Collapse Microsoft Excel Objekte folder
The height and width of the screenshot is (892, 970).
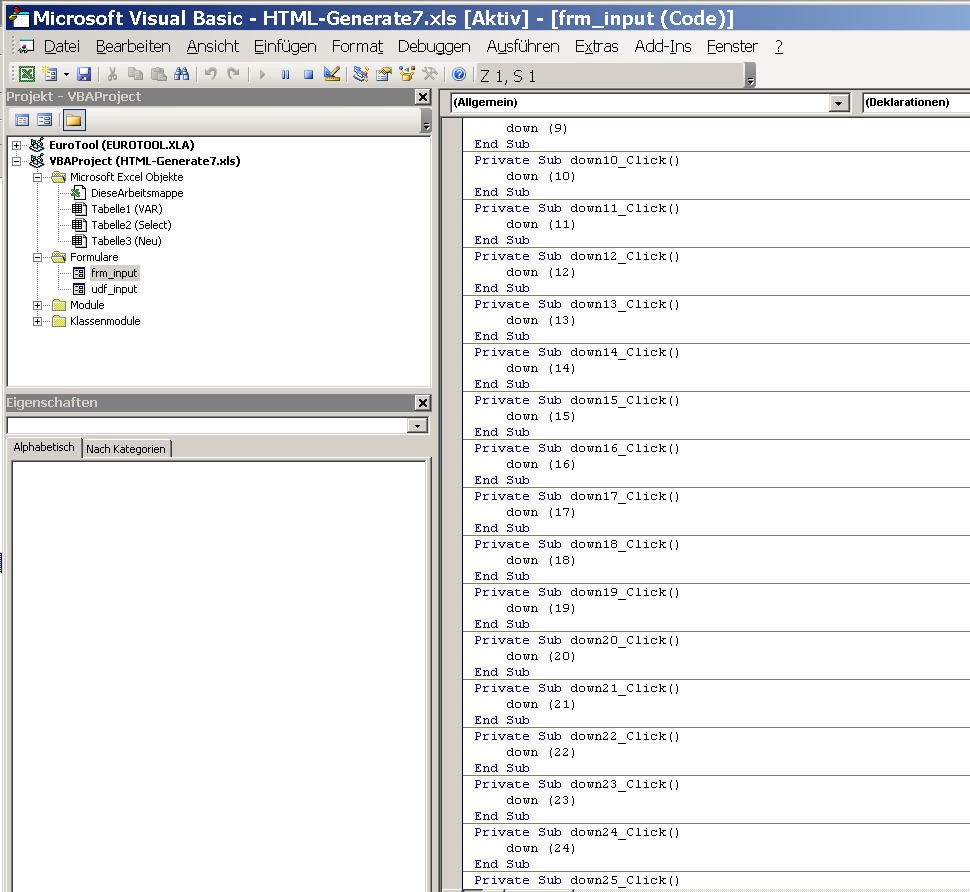click(x=38, y=178)
